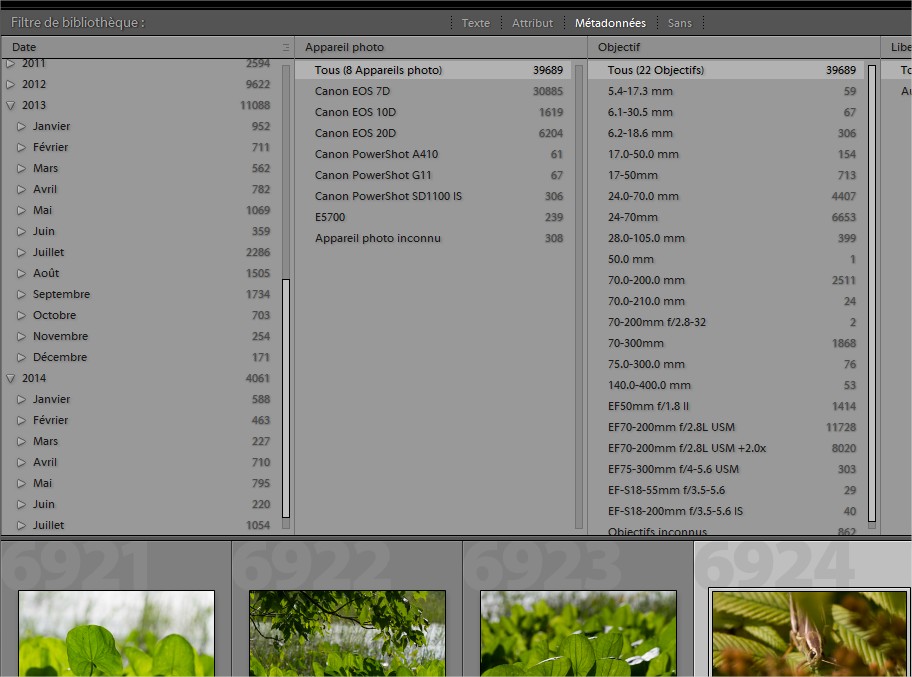Select the Attribut filter tab
Screen dimensions: 912x677
click(x=532, y=23)
